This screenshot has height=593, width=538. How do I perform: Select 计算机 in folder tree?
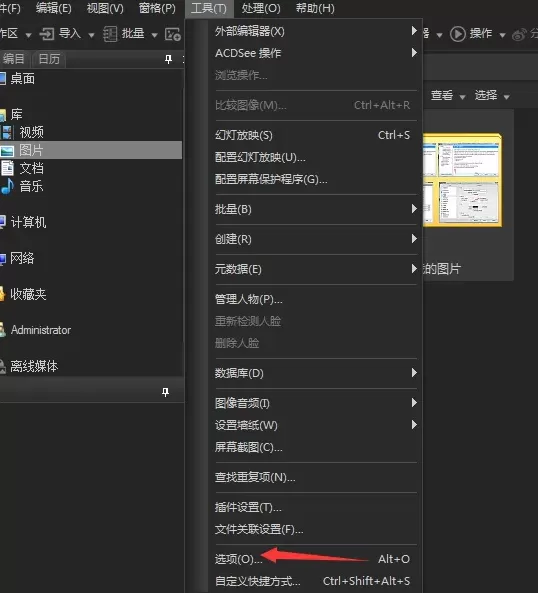[x=28, y=222]
